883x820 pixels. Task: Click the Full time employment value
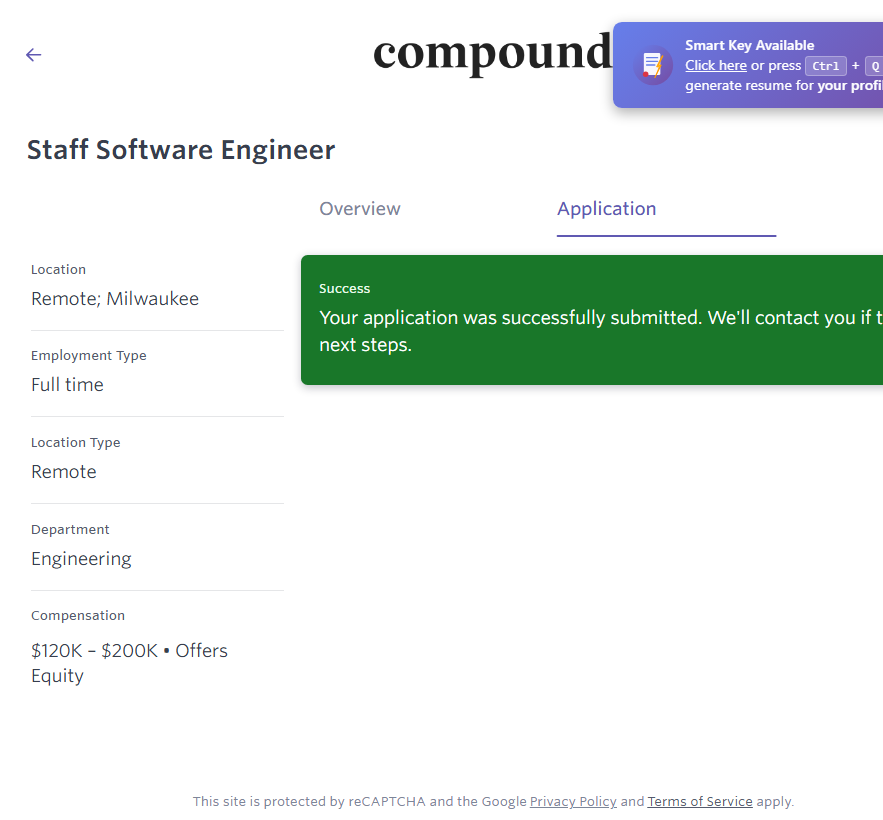pyautogui.click(x=67, y=385)
